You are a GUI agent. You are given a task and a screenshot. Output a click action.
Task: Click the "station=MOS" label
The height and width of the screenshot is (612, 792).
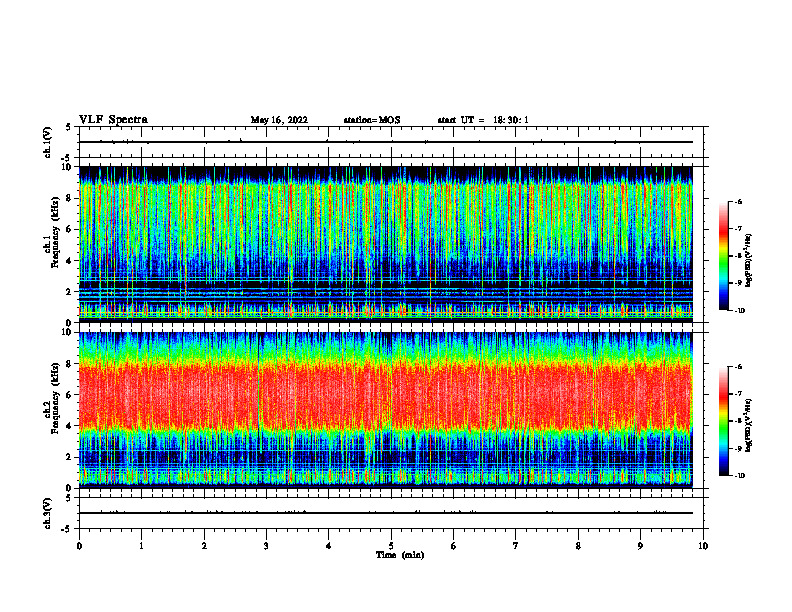click(372, 120)
